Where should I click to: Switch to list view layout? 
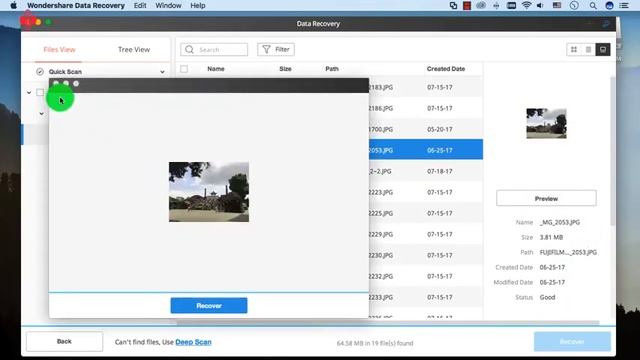click(588, 49)
